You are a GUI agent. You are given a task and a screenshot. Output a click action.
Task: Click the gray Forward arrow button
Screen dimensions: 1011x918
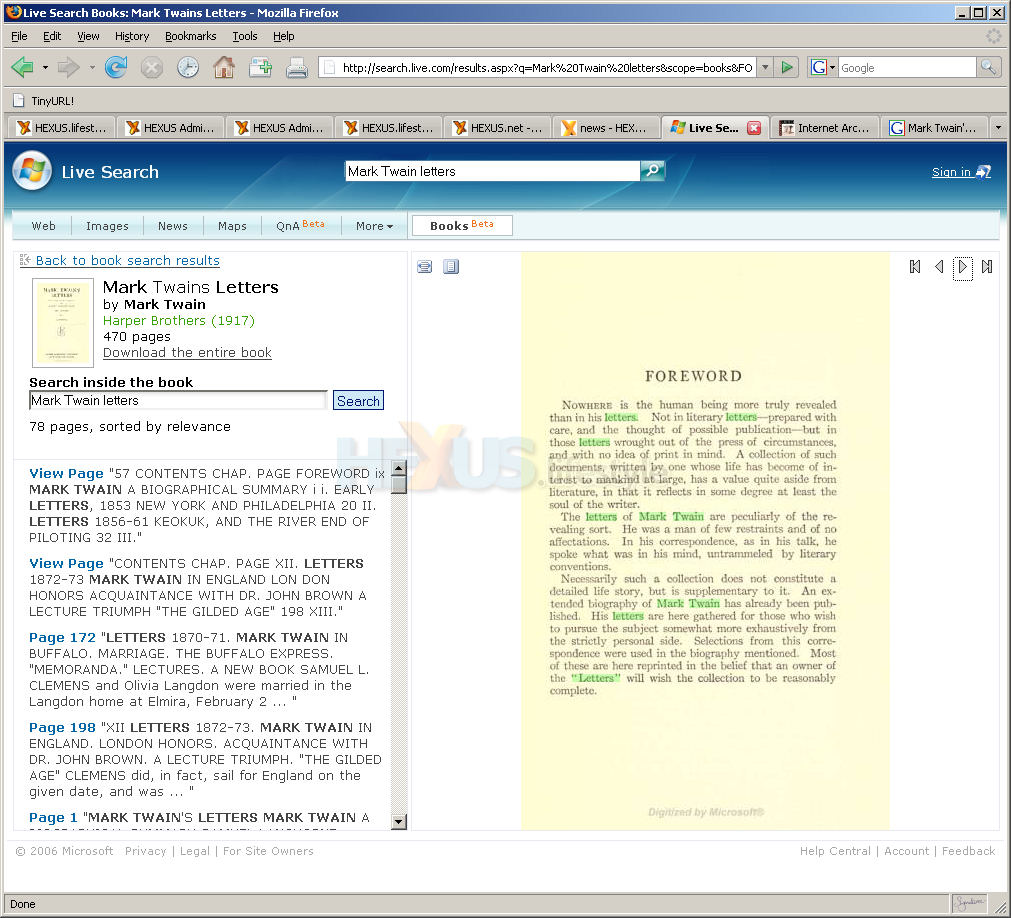click(68, 67)
